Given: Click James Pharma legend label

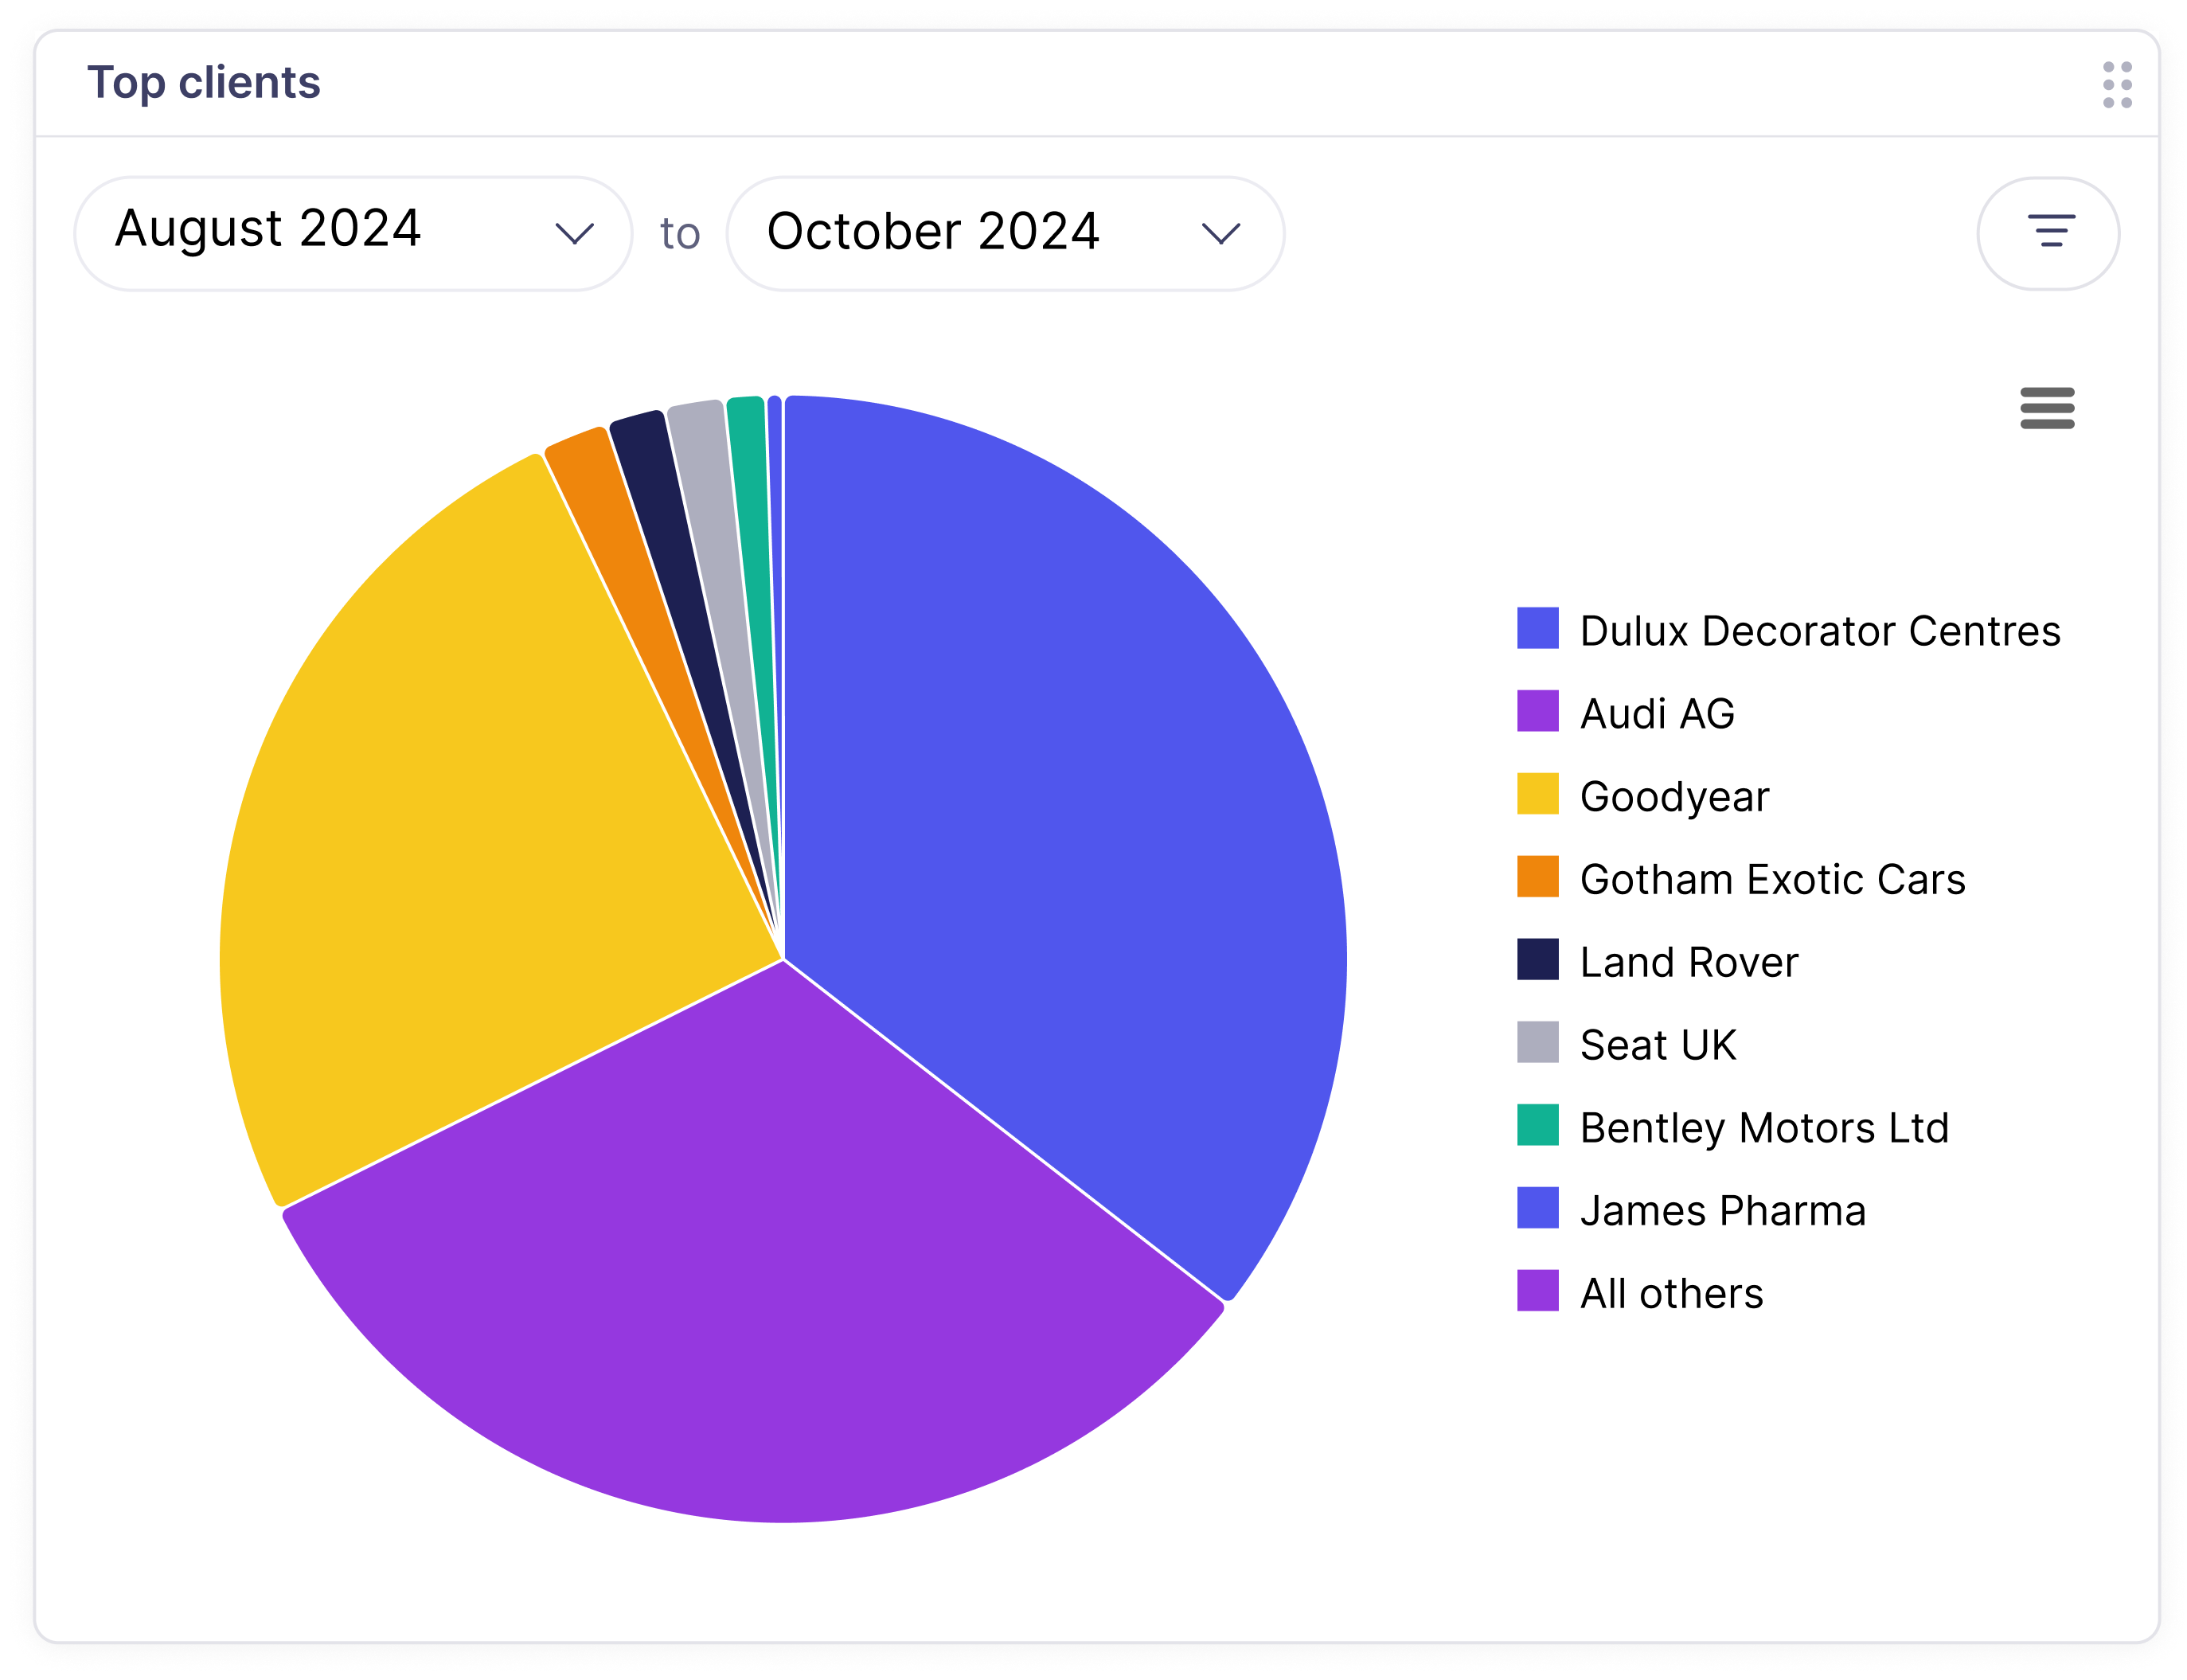Looking at the screenshot, I should [x=1722, y=1211].
